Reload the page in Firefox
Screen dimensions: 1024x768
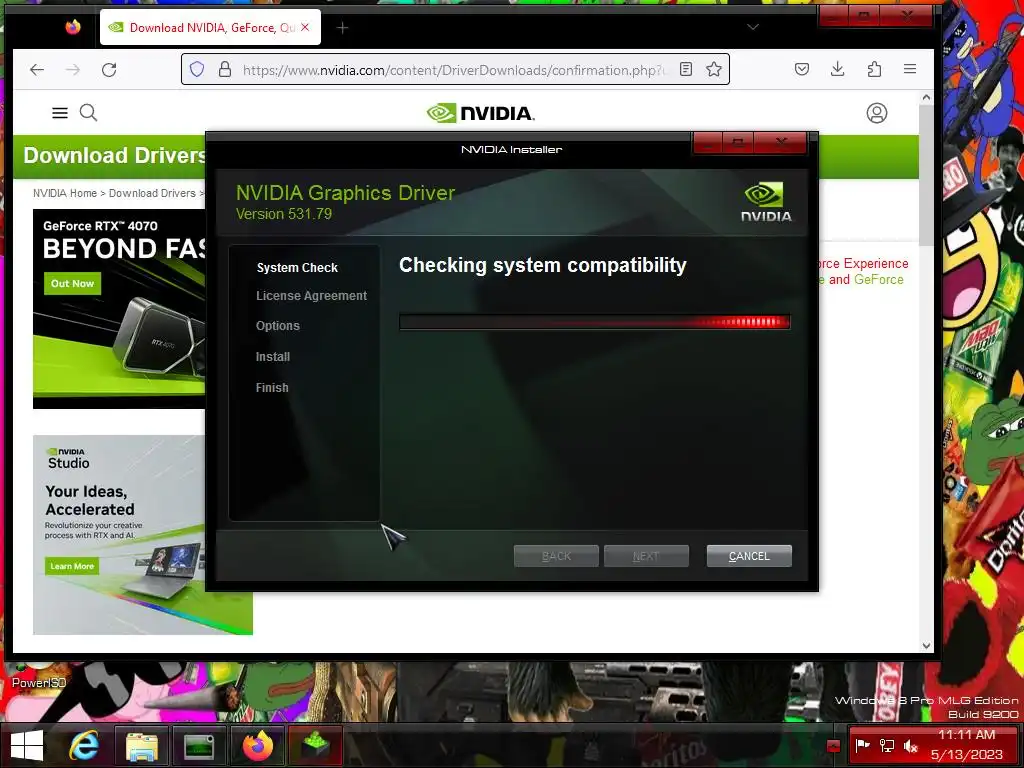click(109, 69)
